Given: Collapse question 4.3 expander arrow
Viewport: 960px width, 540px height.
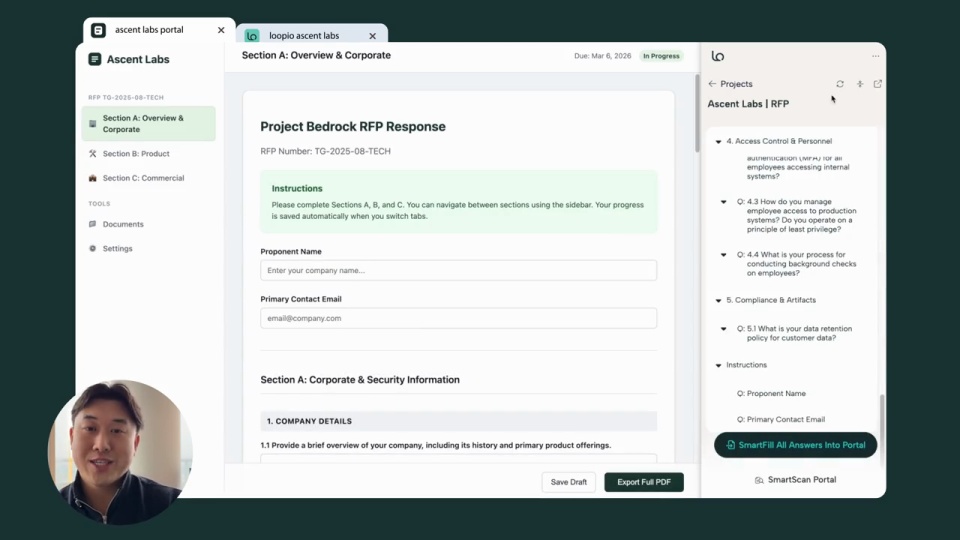Looking at the screenshot, I should pyautogui.click(x=724, y=201).
